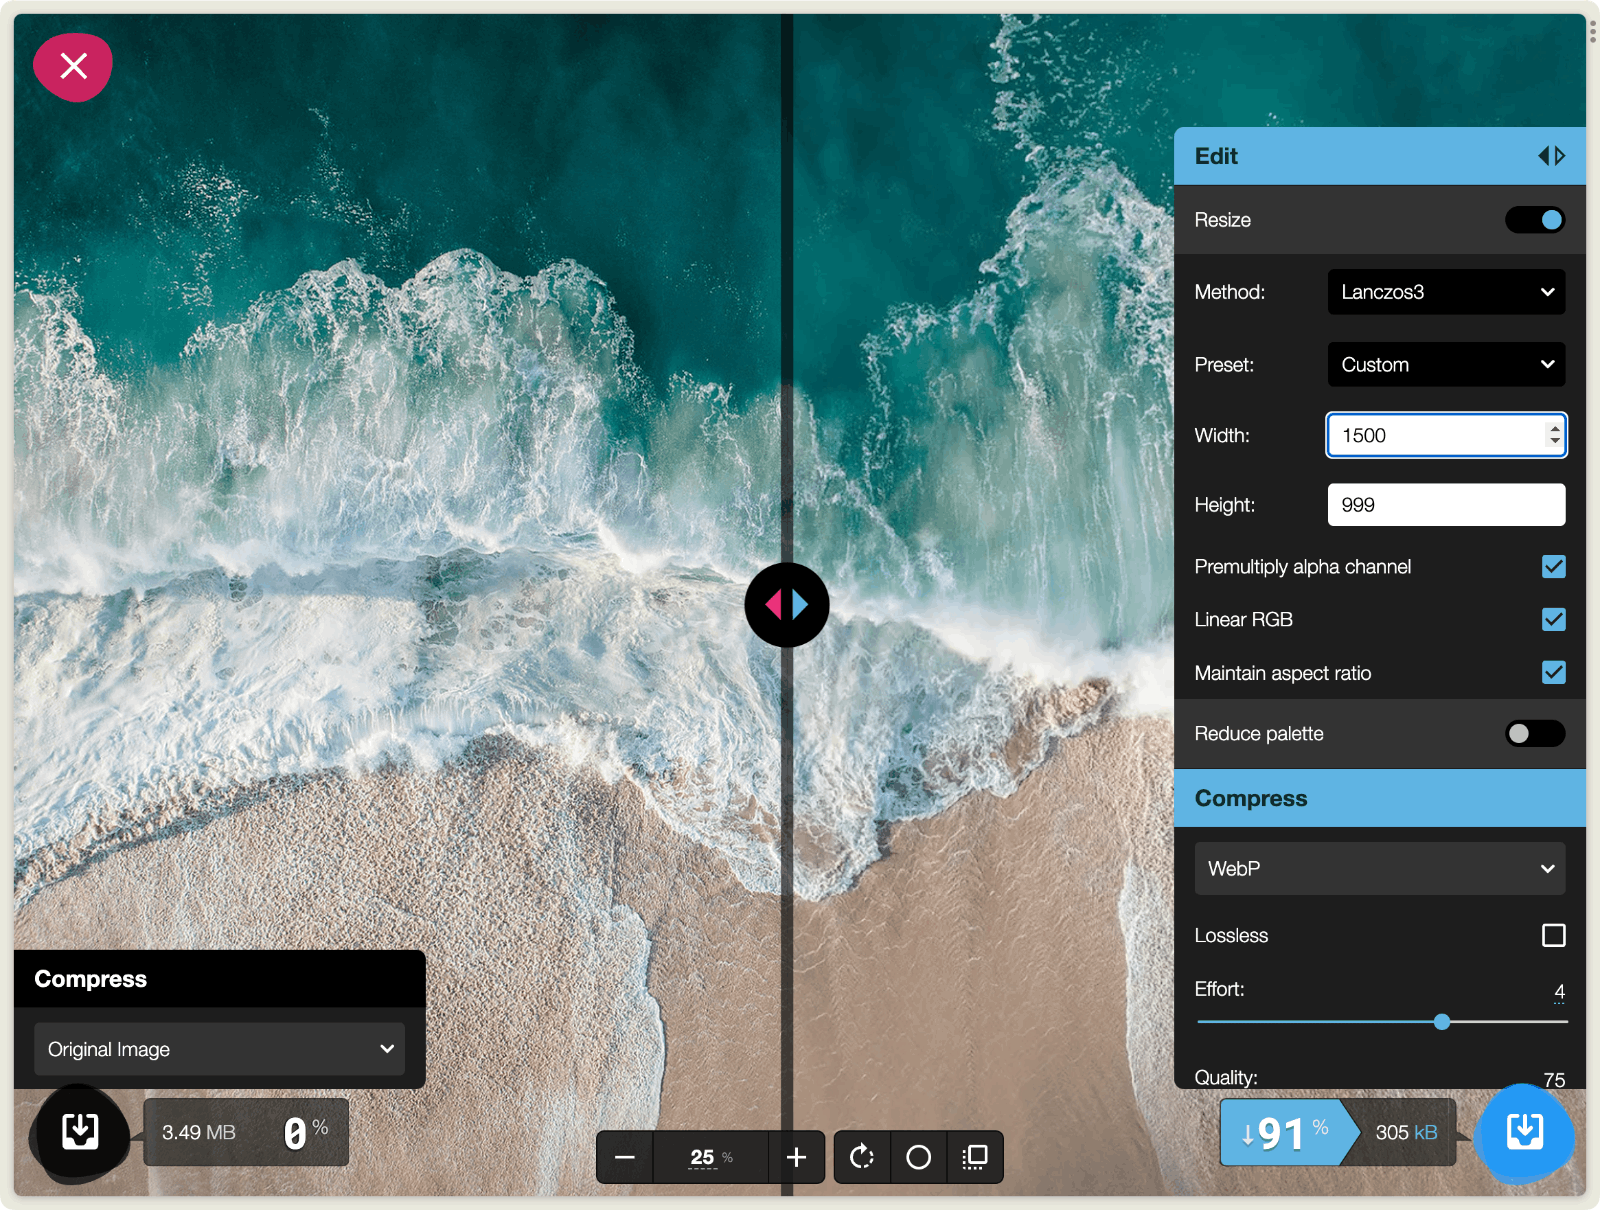Close the image editor with the X button
Viewport: 1600px width, 1210px height.
tap(73, 67)
